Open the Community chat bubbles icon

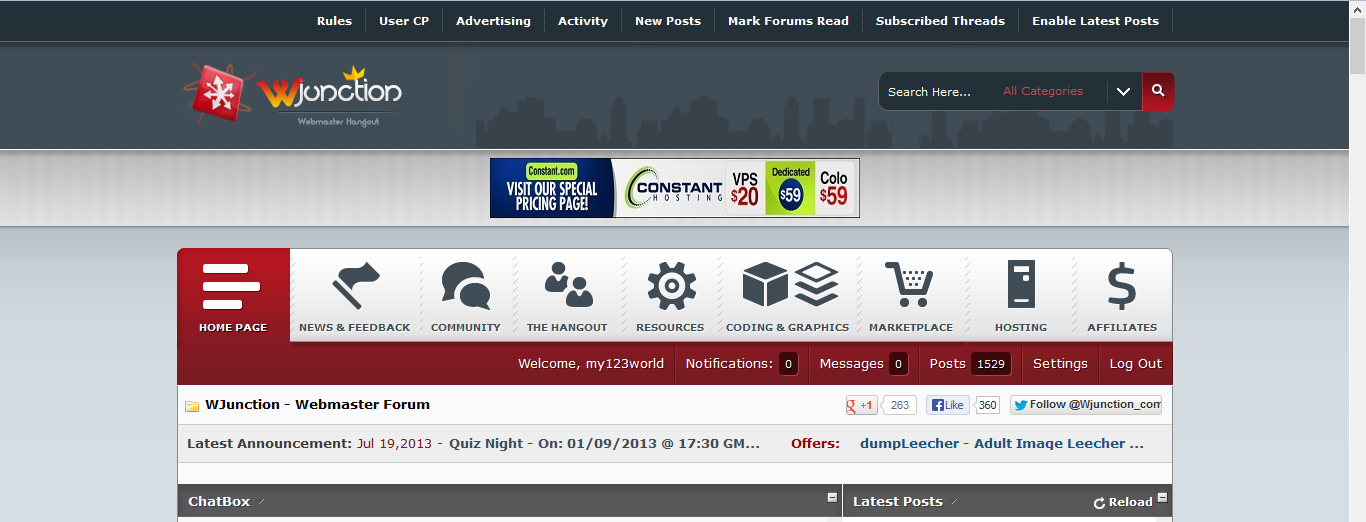(x=465, y=287)
